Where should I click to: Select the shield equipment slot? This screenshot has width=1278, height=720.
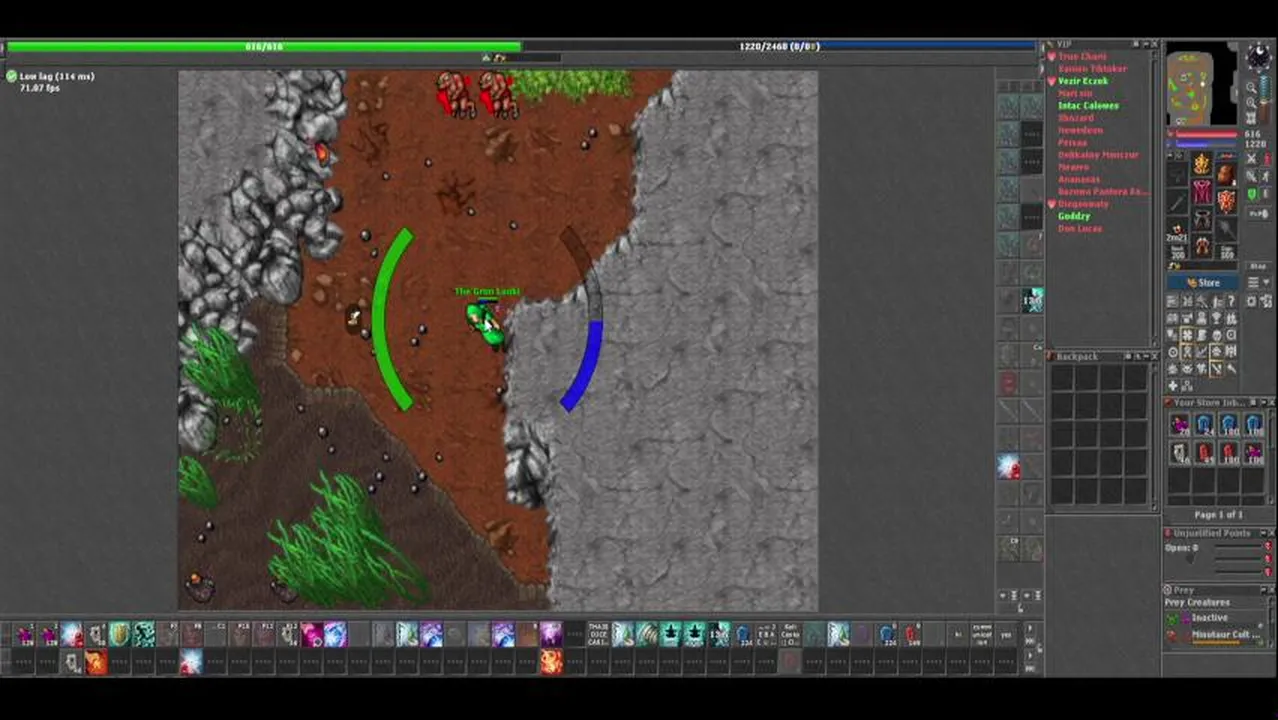pyautogui.click(x=1226, y=201)
